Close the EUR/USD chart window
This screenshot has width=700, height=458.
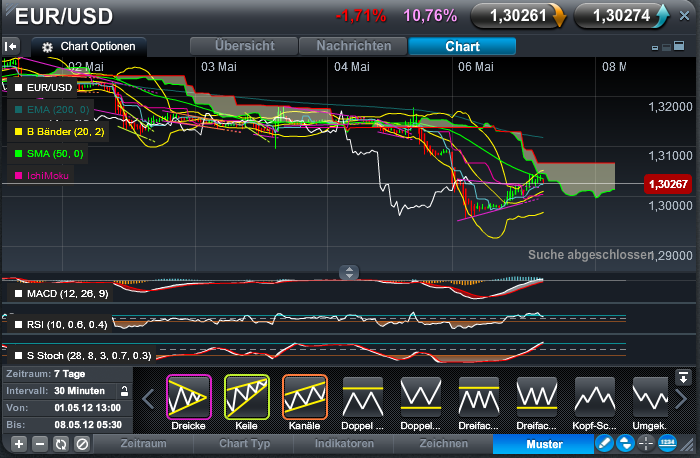[x=684, y=16]
